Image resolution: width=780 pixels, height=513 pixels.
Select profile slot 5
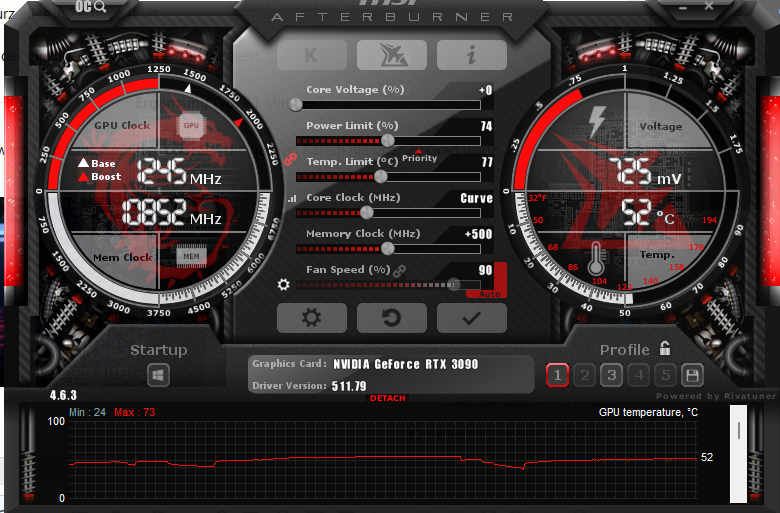click(x=666, y=375)
